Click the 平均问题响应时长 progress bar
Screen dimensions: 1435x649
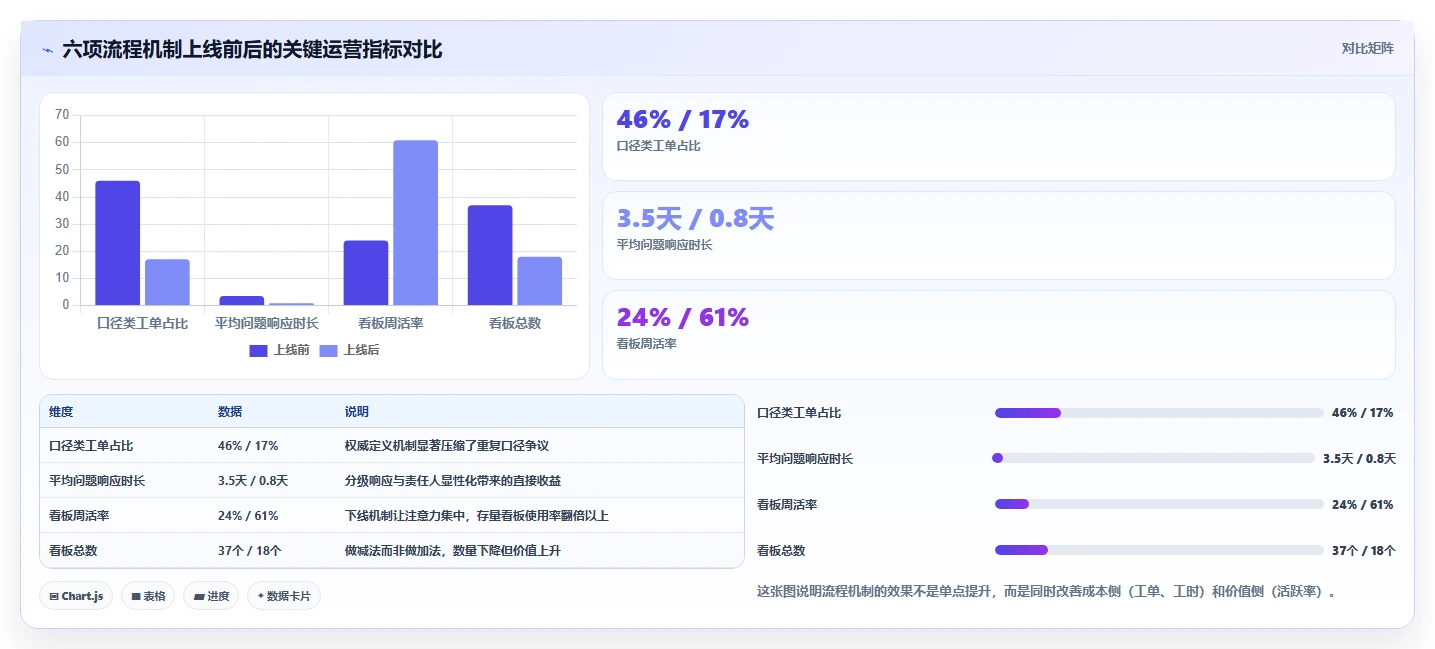[x=1154, y=458]
